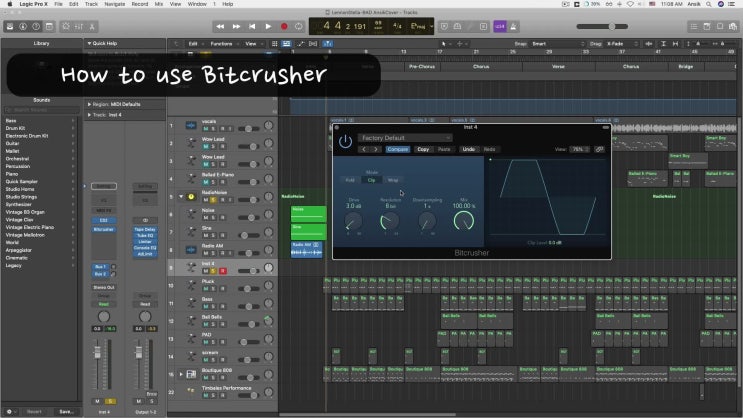The height and width of the screenshot is (418, 743).
Task: Open the tracks area Functions dropdown menu
Action: [223, 44]
